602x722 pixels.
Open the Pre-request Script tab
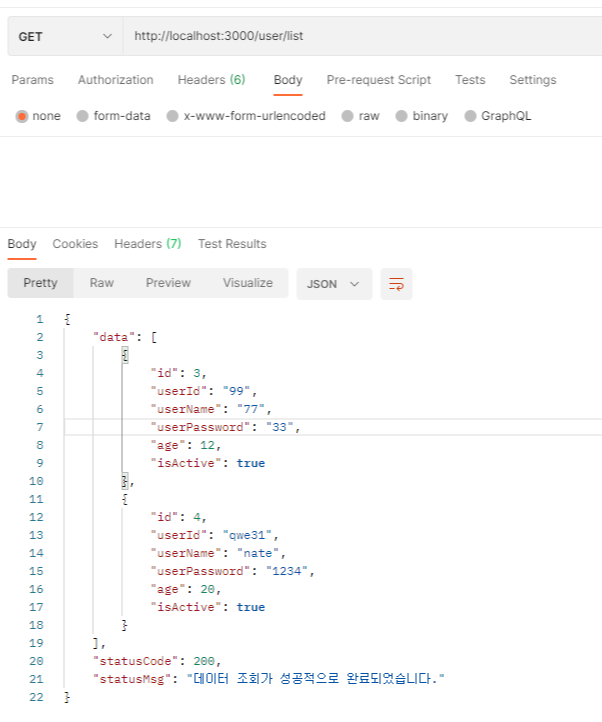(x=379, y=80)
